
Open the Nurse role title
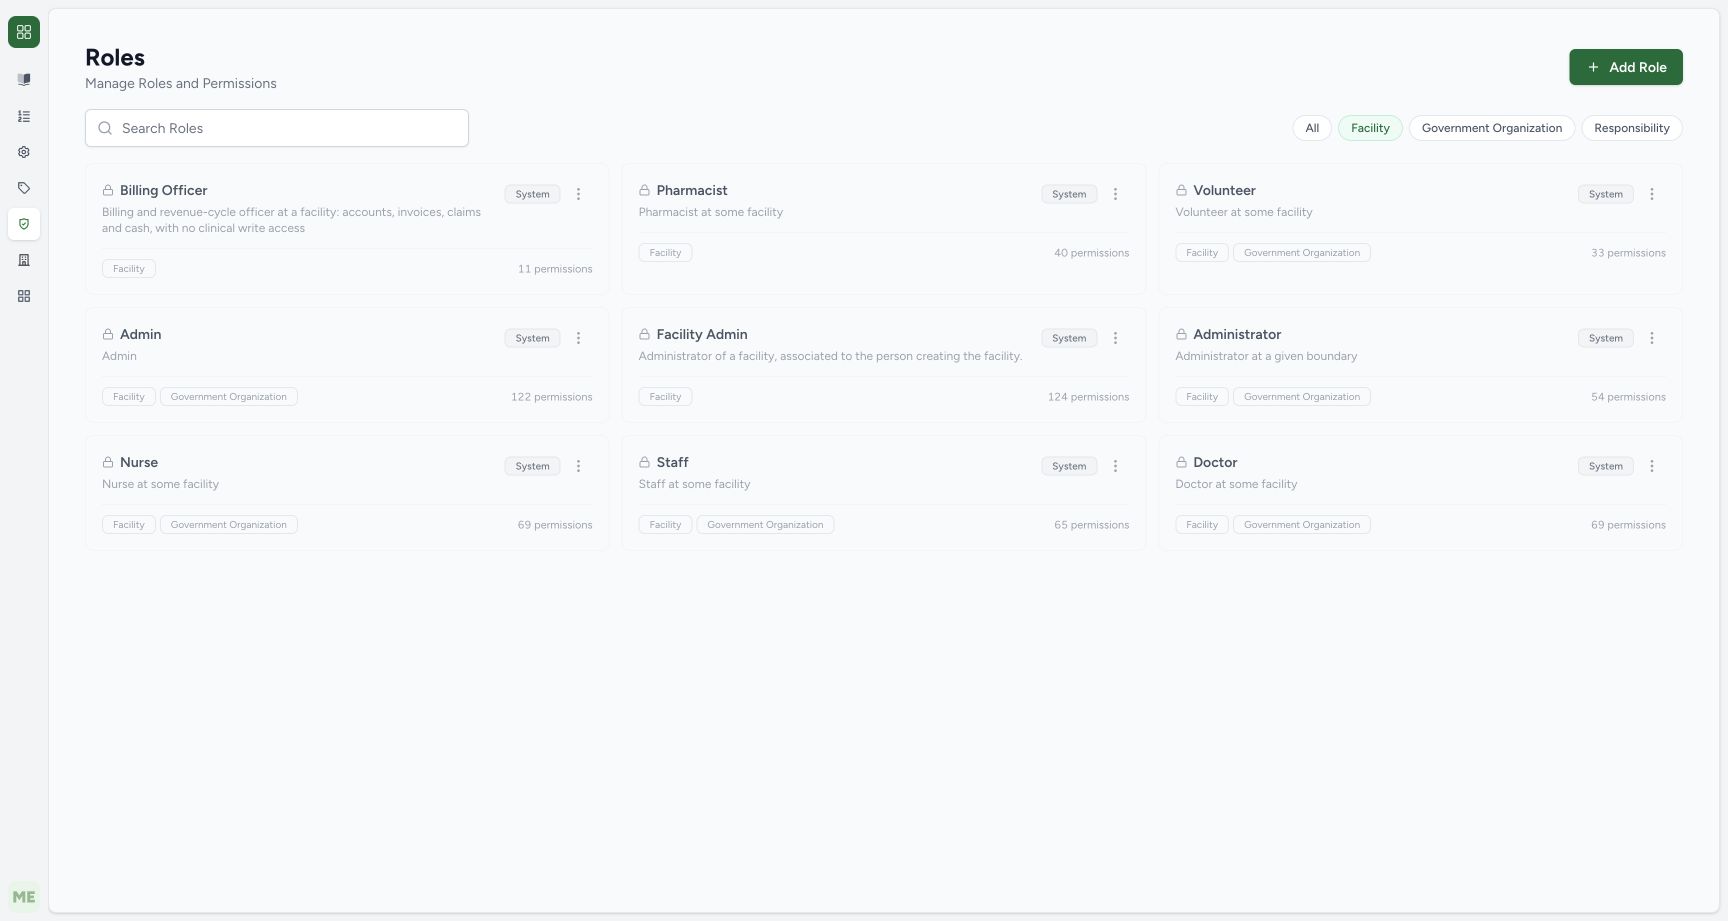(x=139, y=462)
